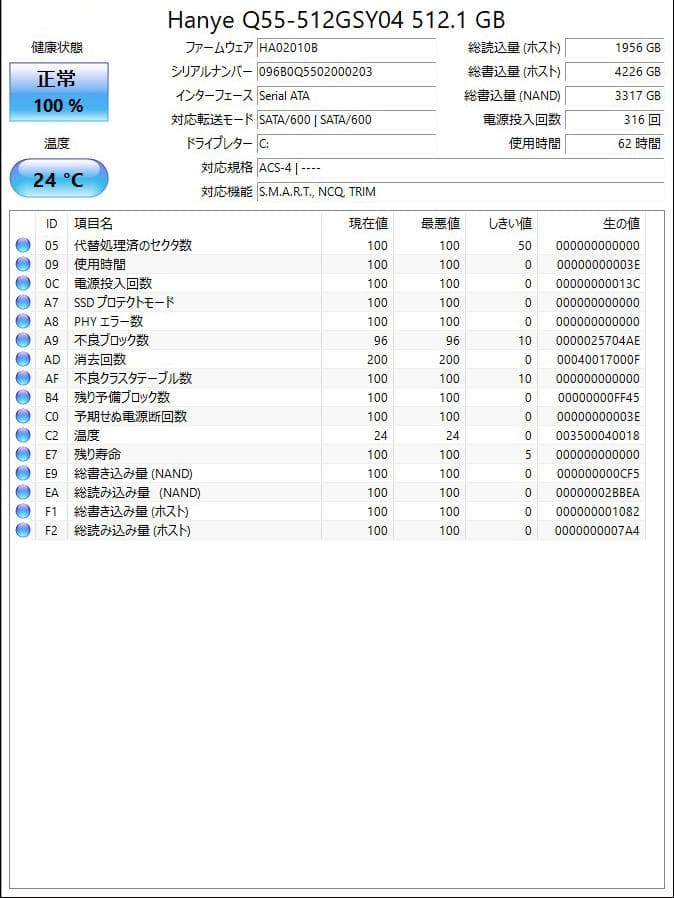
Task: Click the 最悪値 column header
Action: [429, 223]
